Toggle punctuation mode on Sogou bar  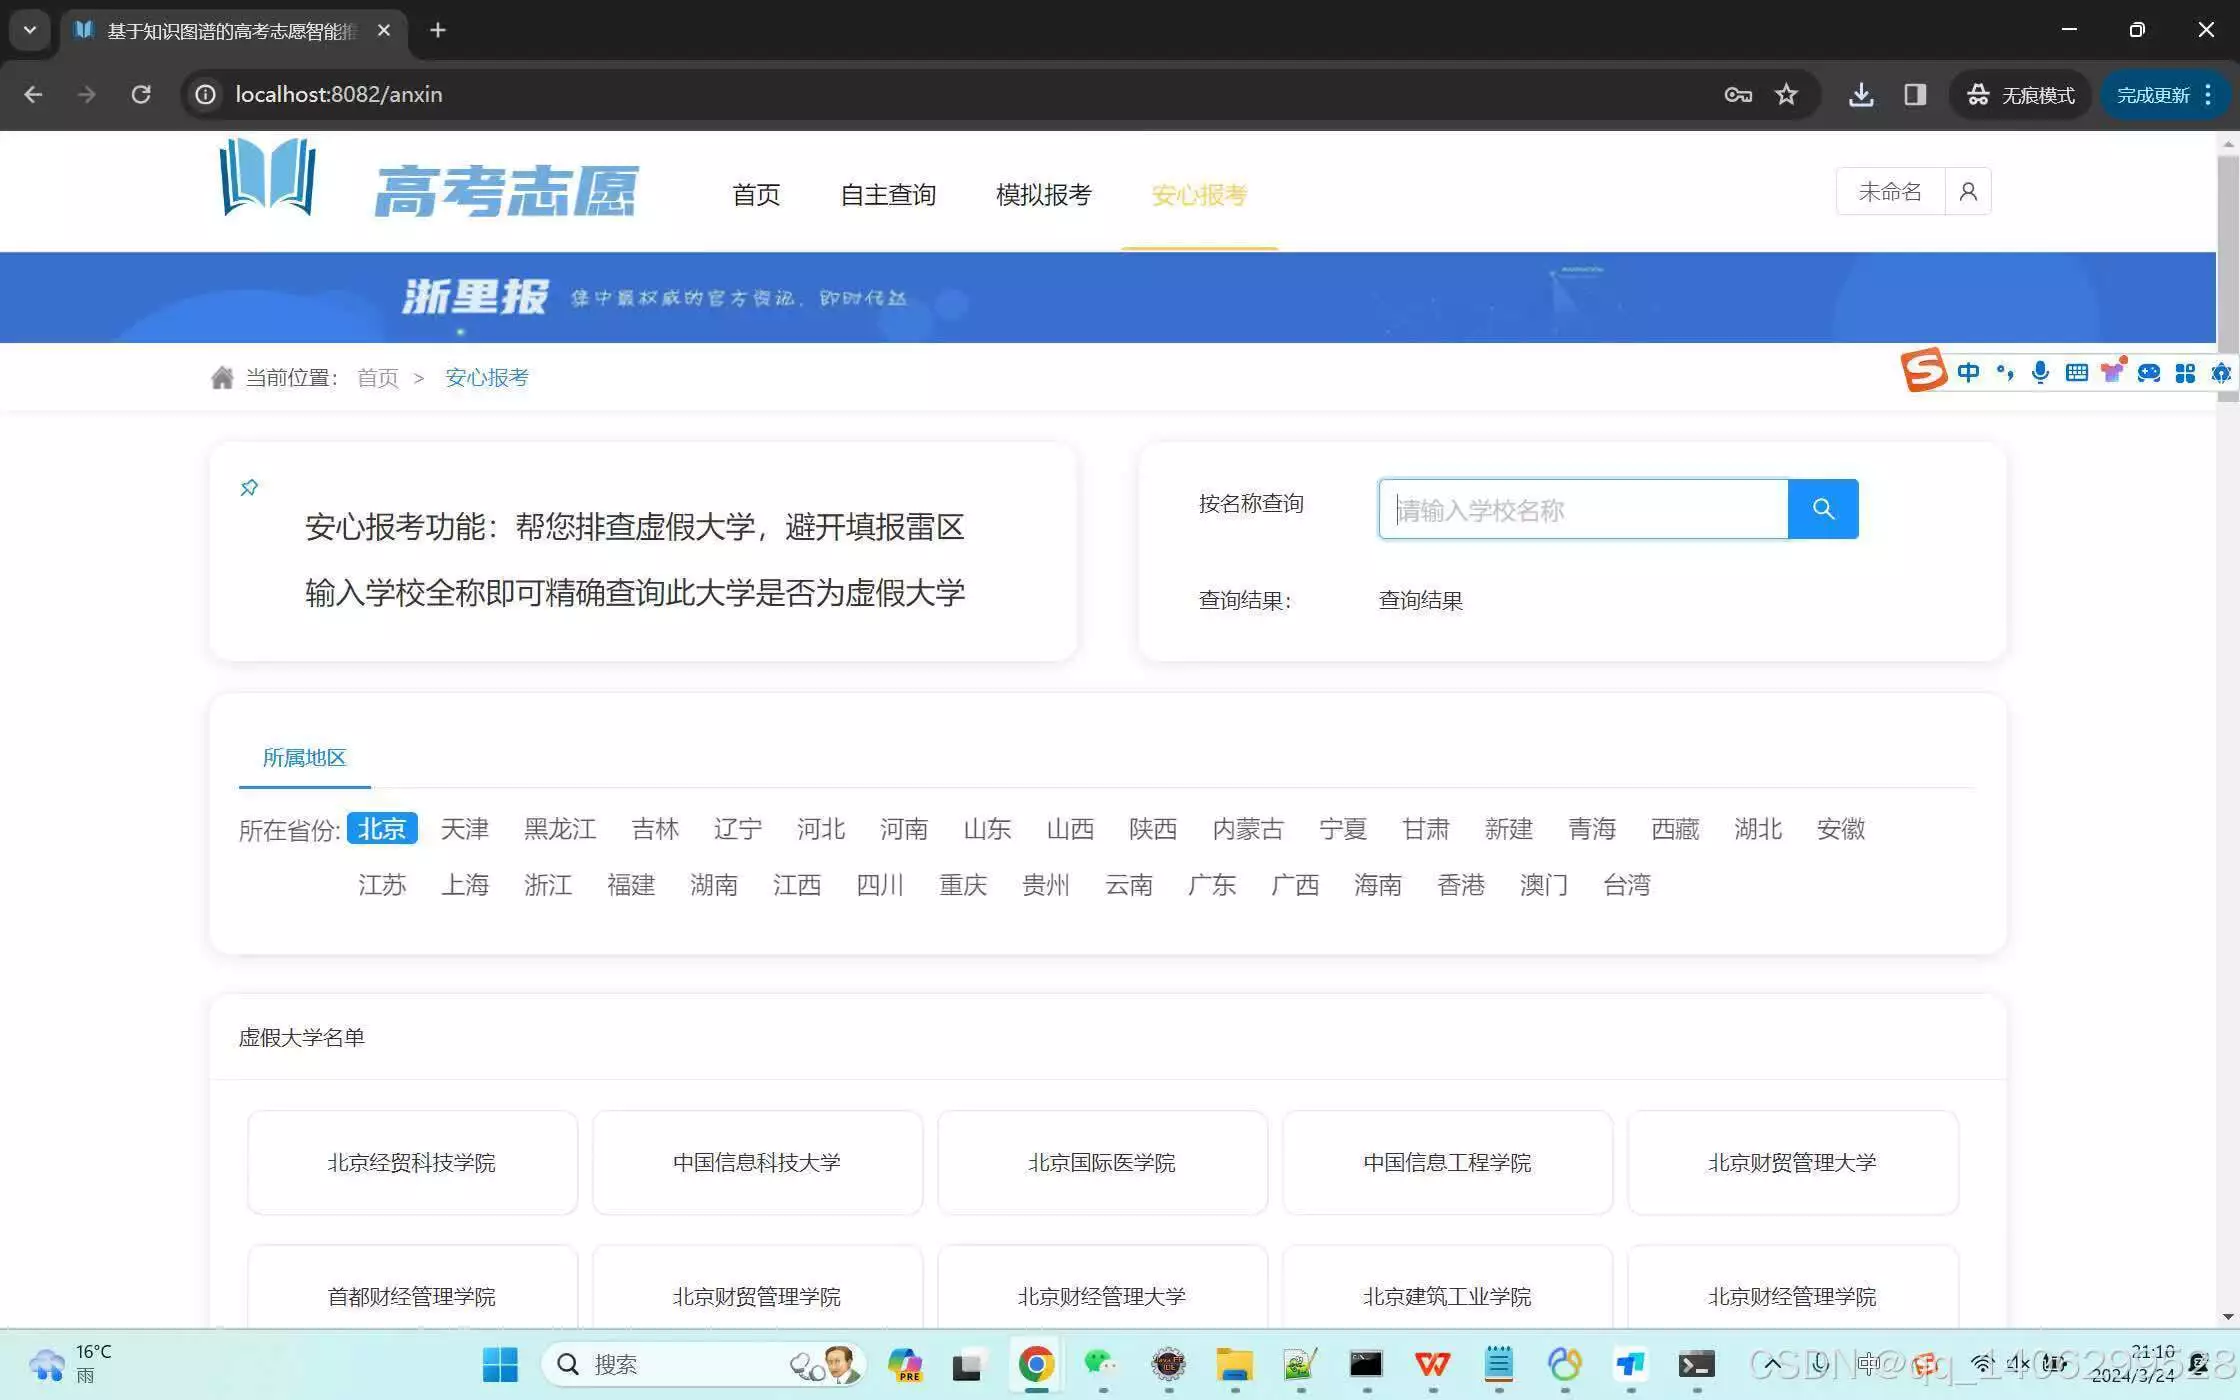coord(2004,372)
